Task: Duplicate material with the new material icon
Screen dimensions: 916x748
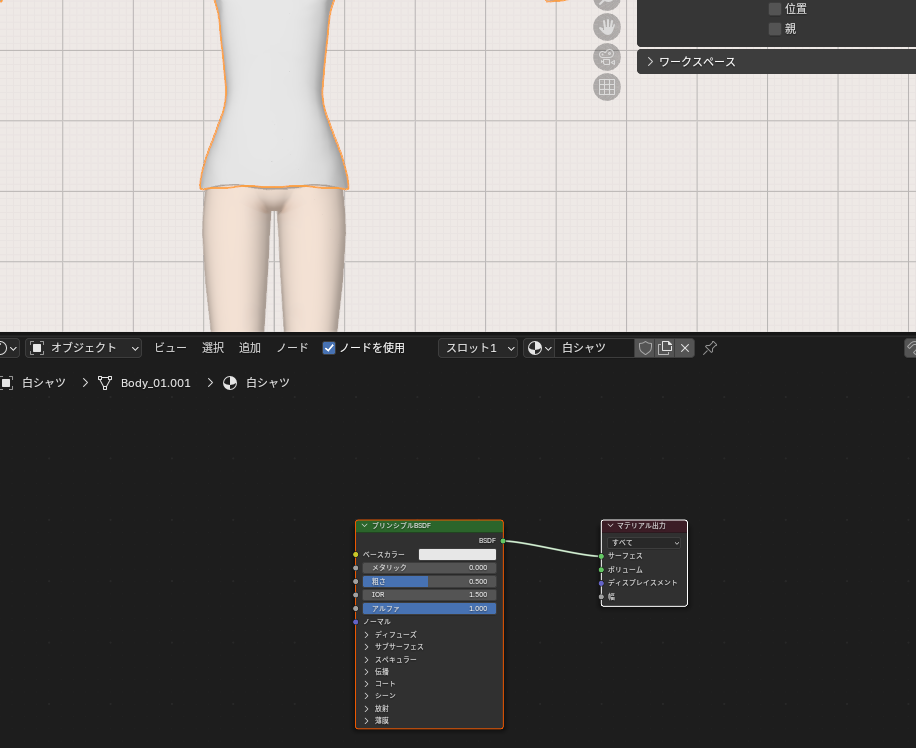Action: [x=665, y=348]
